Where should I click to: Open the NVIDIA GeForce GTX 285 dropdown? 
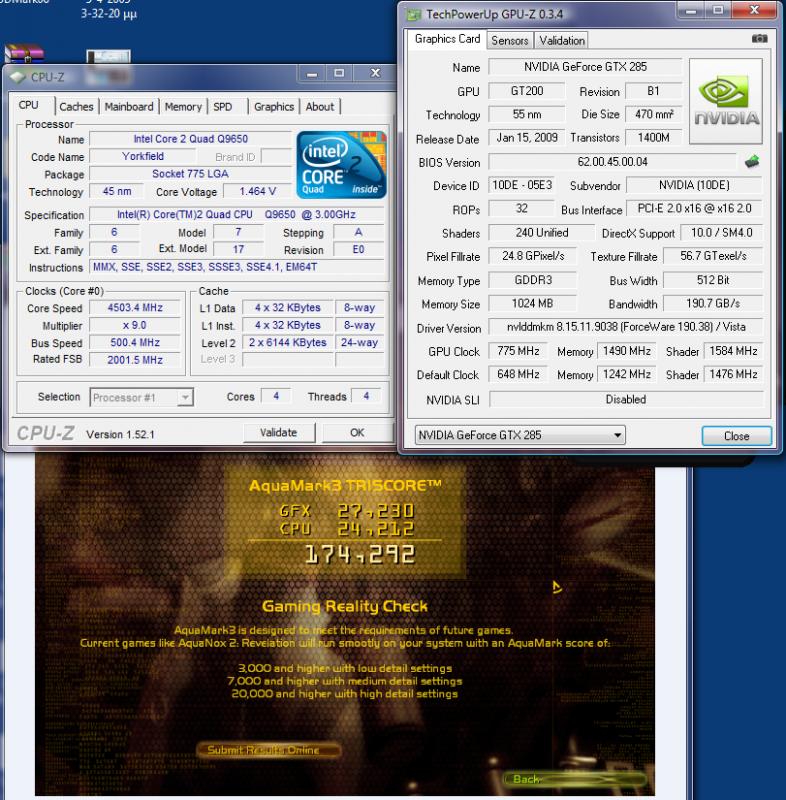coord(520,435)
